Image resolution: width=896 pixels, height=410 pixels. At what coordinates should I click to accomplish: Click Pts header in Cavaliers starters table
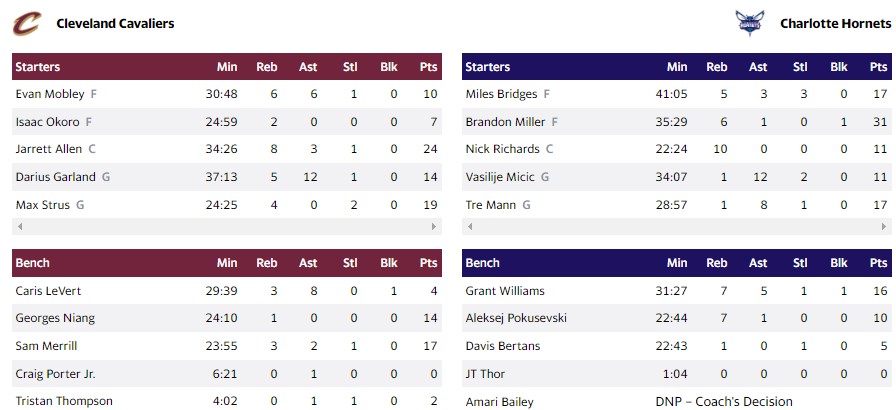[x=429, y=67]
